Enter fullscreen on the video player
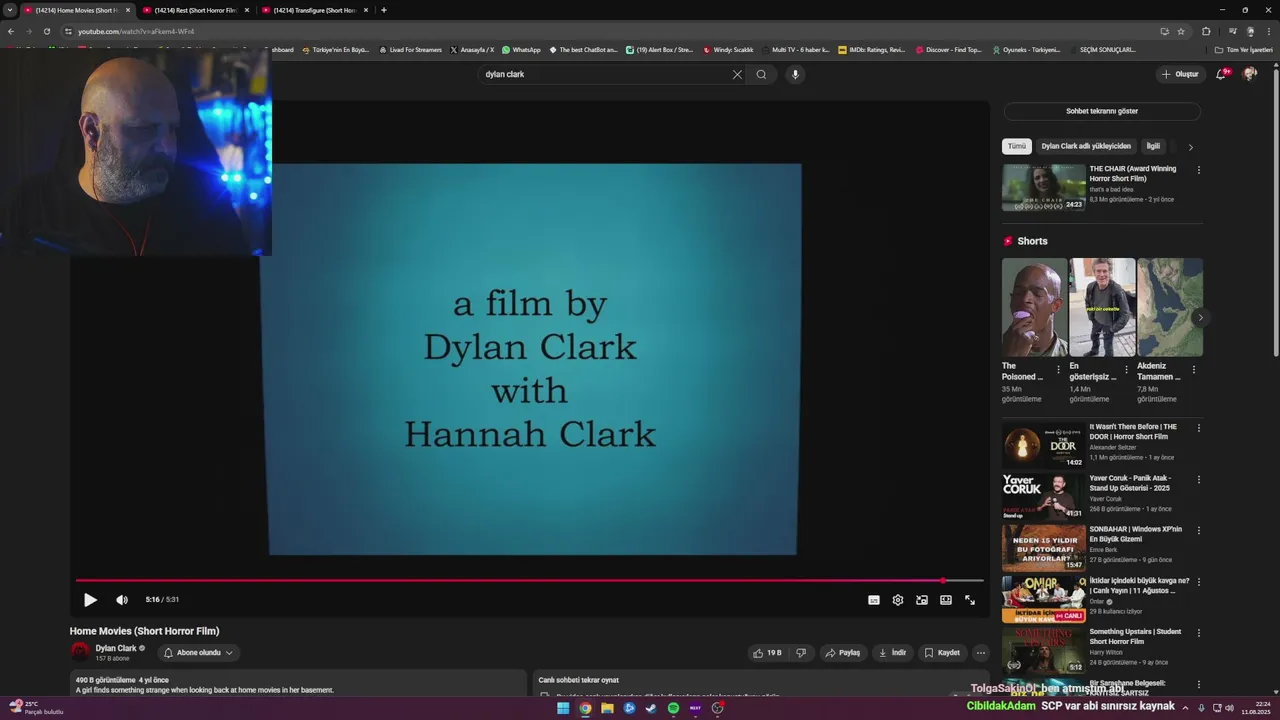Image resolution: width=1280 pixels, height=720 pixels. tap(970, 600)
